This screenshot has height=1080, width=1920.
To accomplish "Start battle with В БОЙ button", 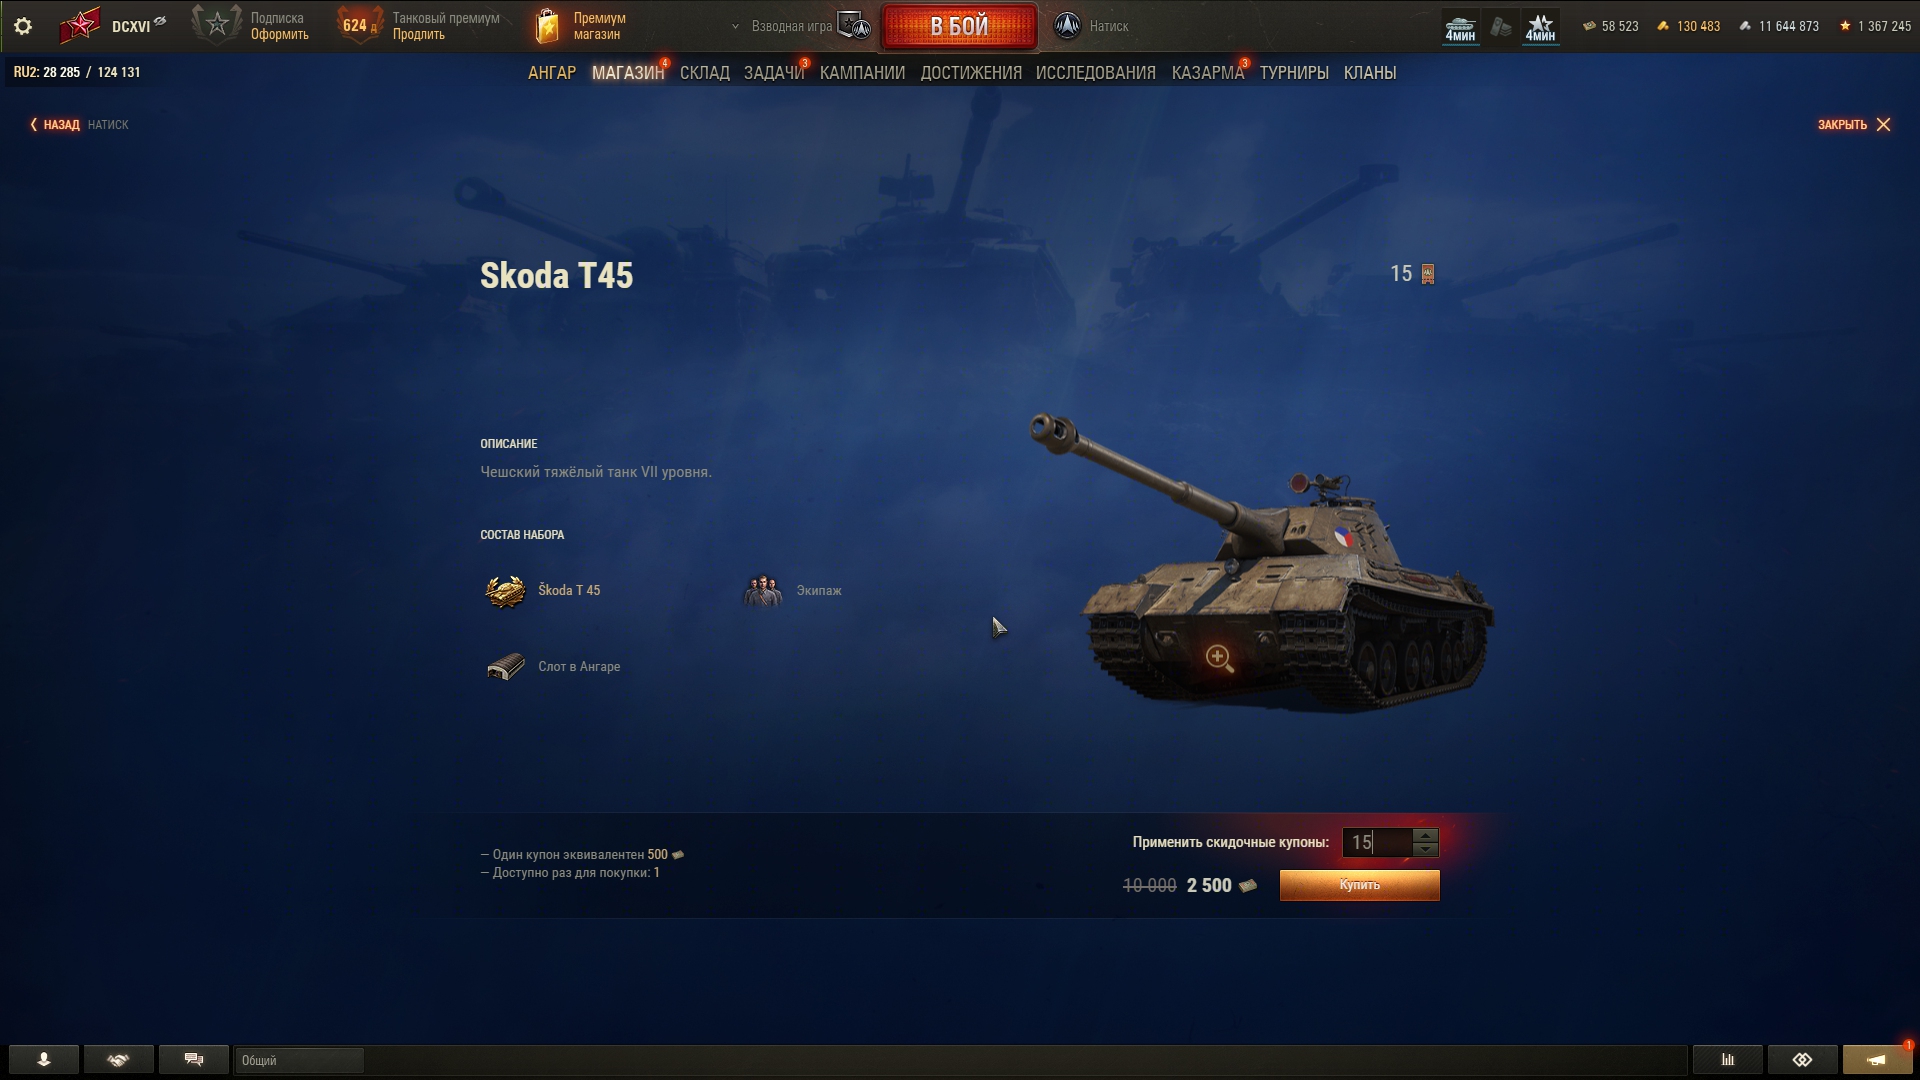I will click(959, 27).
